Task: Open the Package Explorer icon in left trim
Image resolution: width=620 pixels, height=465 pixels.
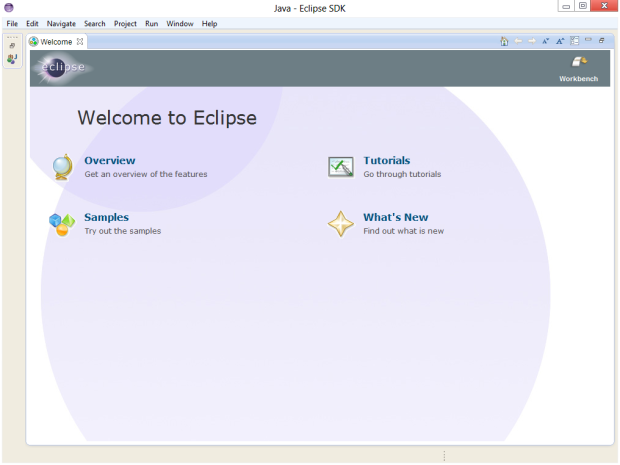Action: pos(12,59)
